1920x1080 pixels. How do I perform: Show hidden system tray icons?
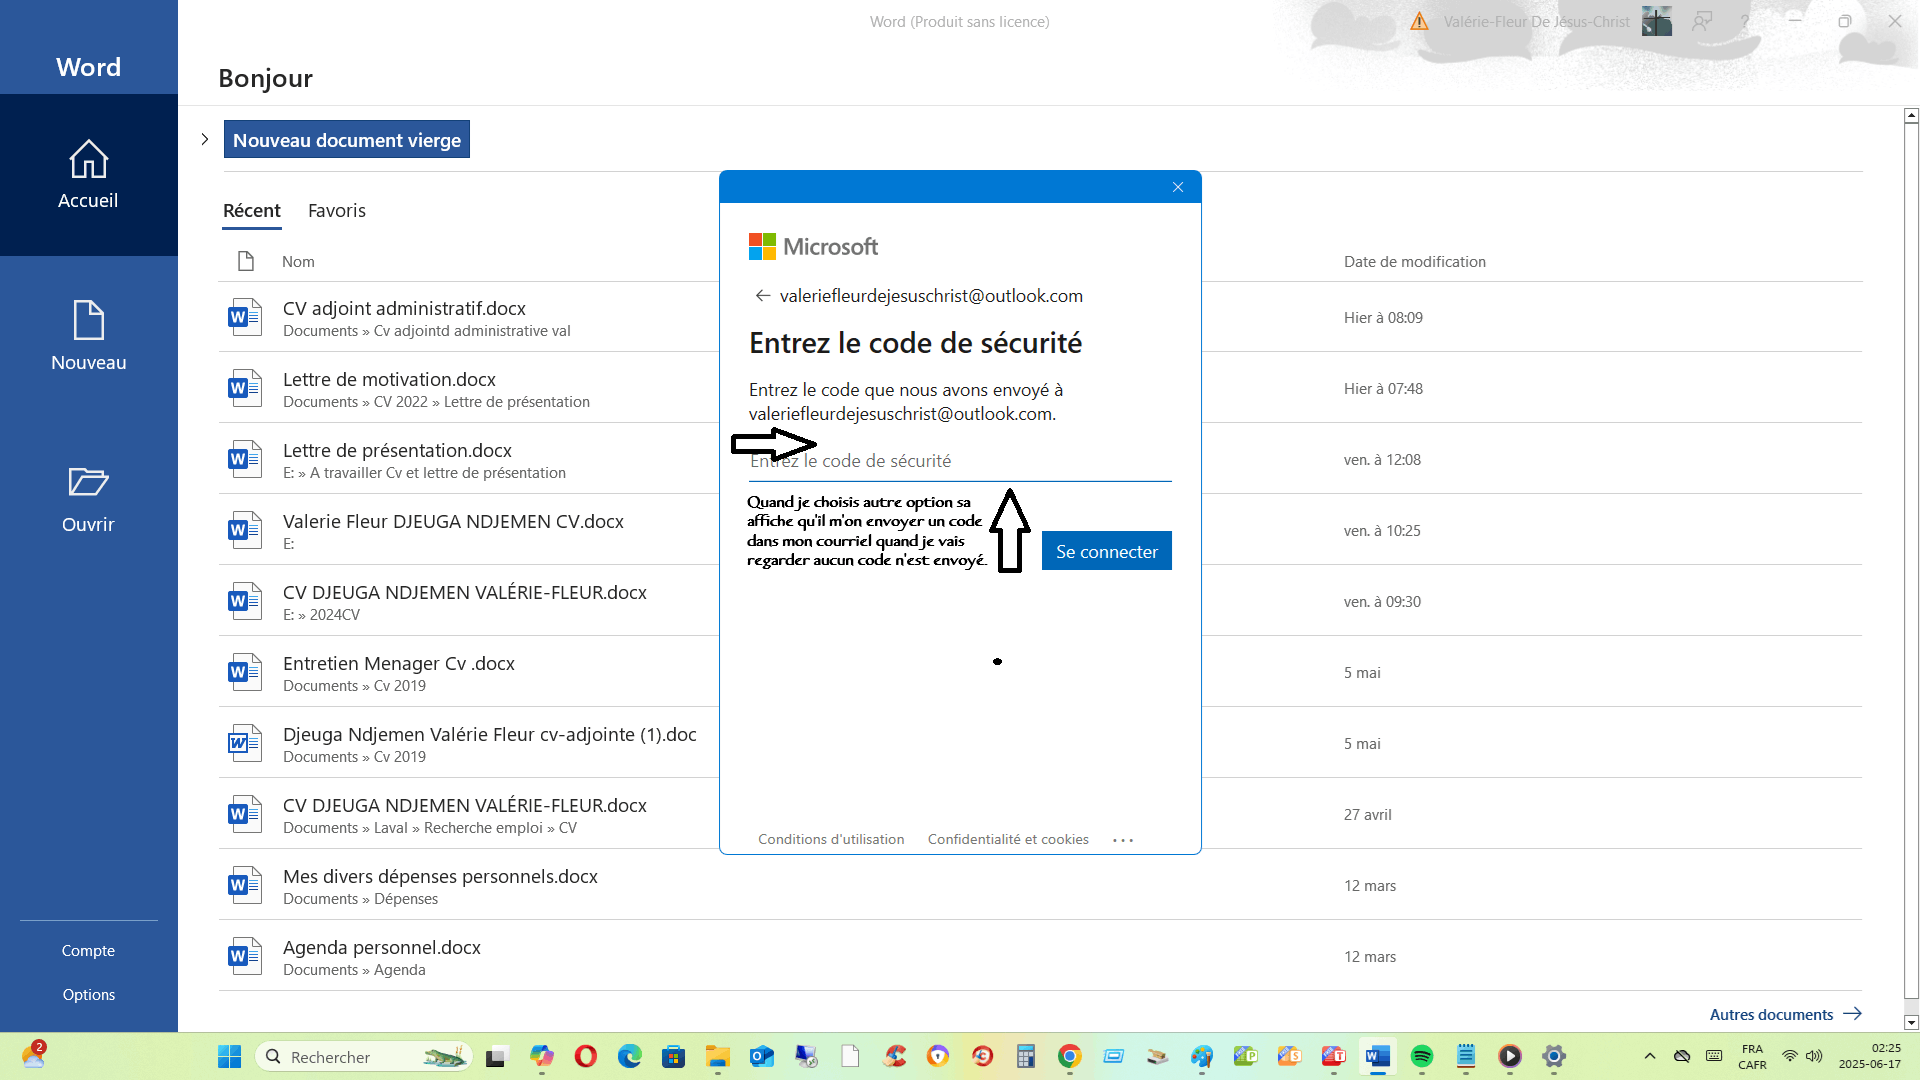click(1650, 1057)
